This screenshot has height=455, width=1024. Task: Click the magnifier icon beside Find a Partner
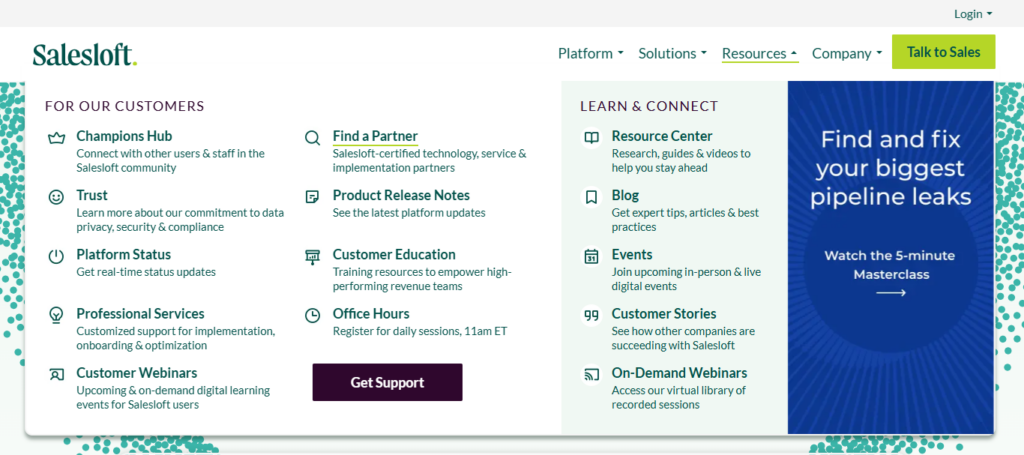click(313, 138)
